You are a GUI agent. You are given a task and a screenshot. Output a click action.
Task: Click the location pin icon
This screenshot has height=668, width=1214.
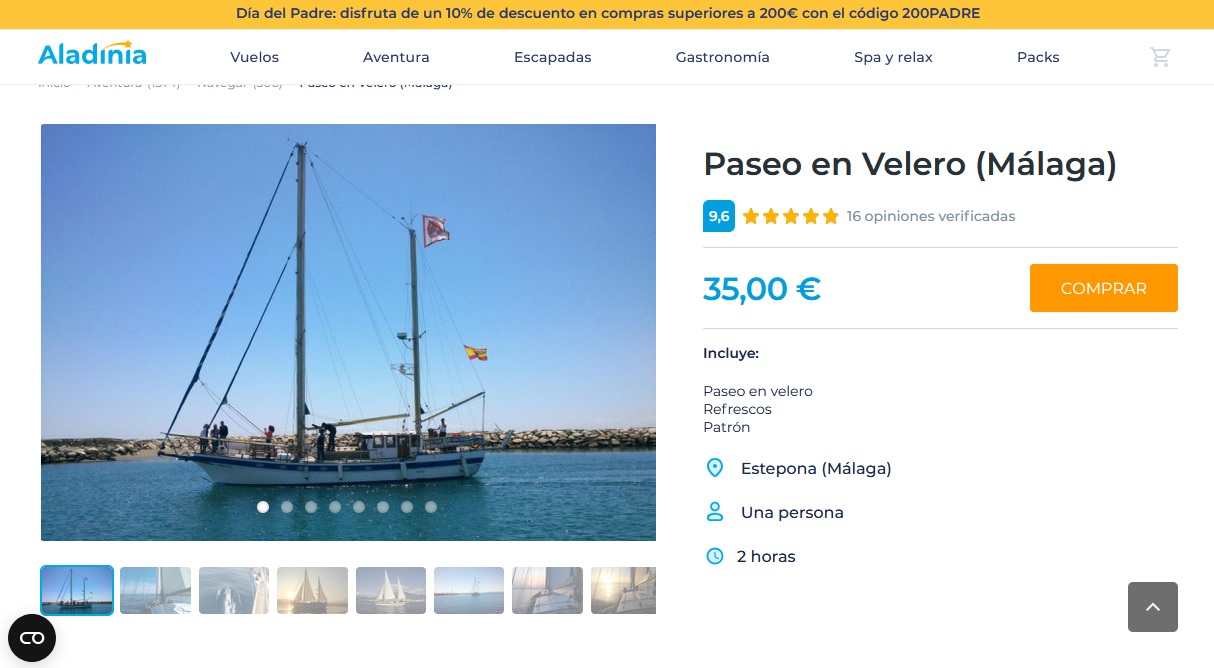(715, 468)
